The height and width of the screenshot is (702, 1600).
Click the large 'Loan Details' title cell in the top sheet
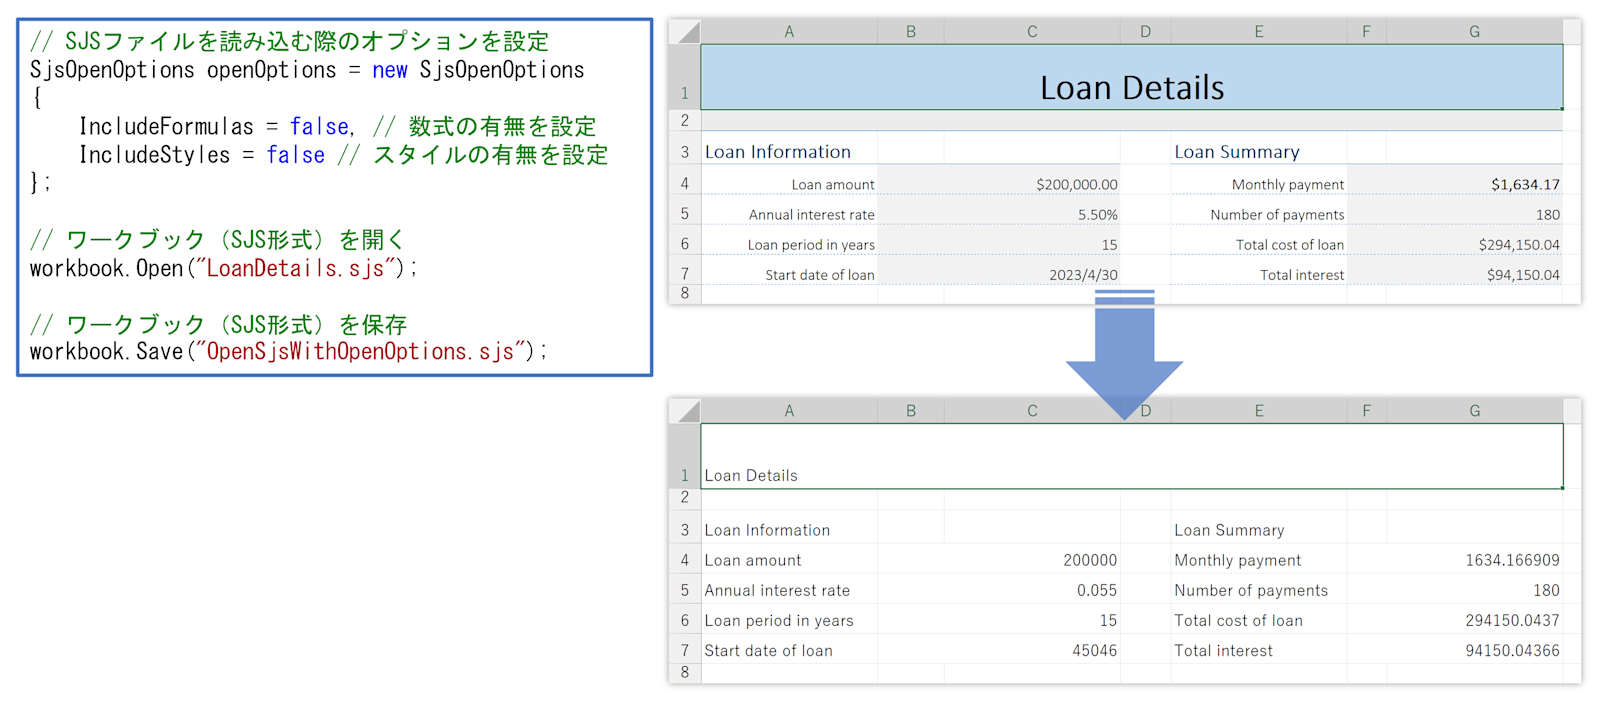1132,77
